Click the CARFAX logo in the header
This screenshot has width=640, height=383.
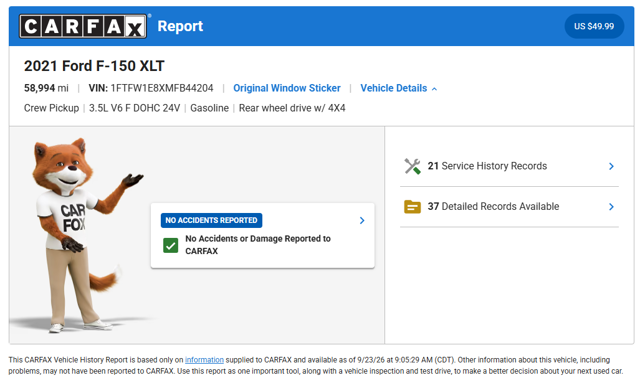click(83, 26)
